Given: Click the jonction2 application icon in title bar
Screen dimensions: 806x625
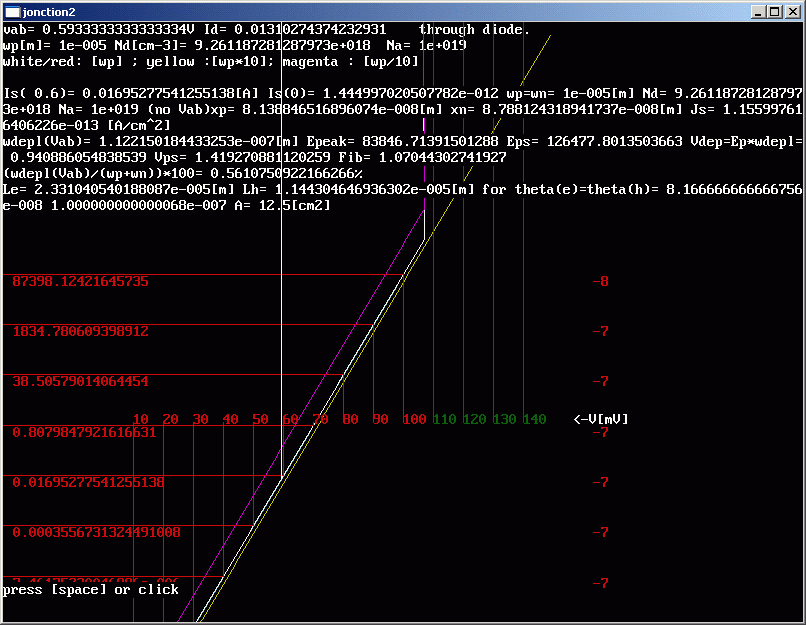Looking at the screenshot, I should coord(12,11).
